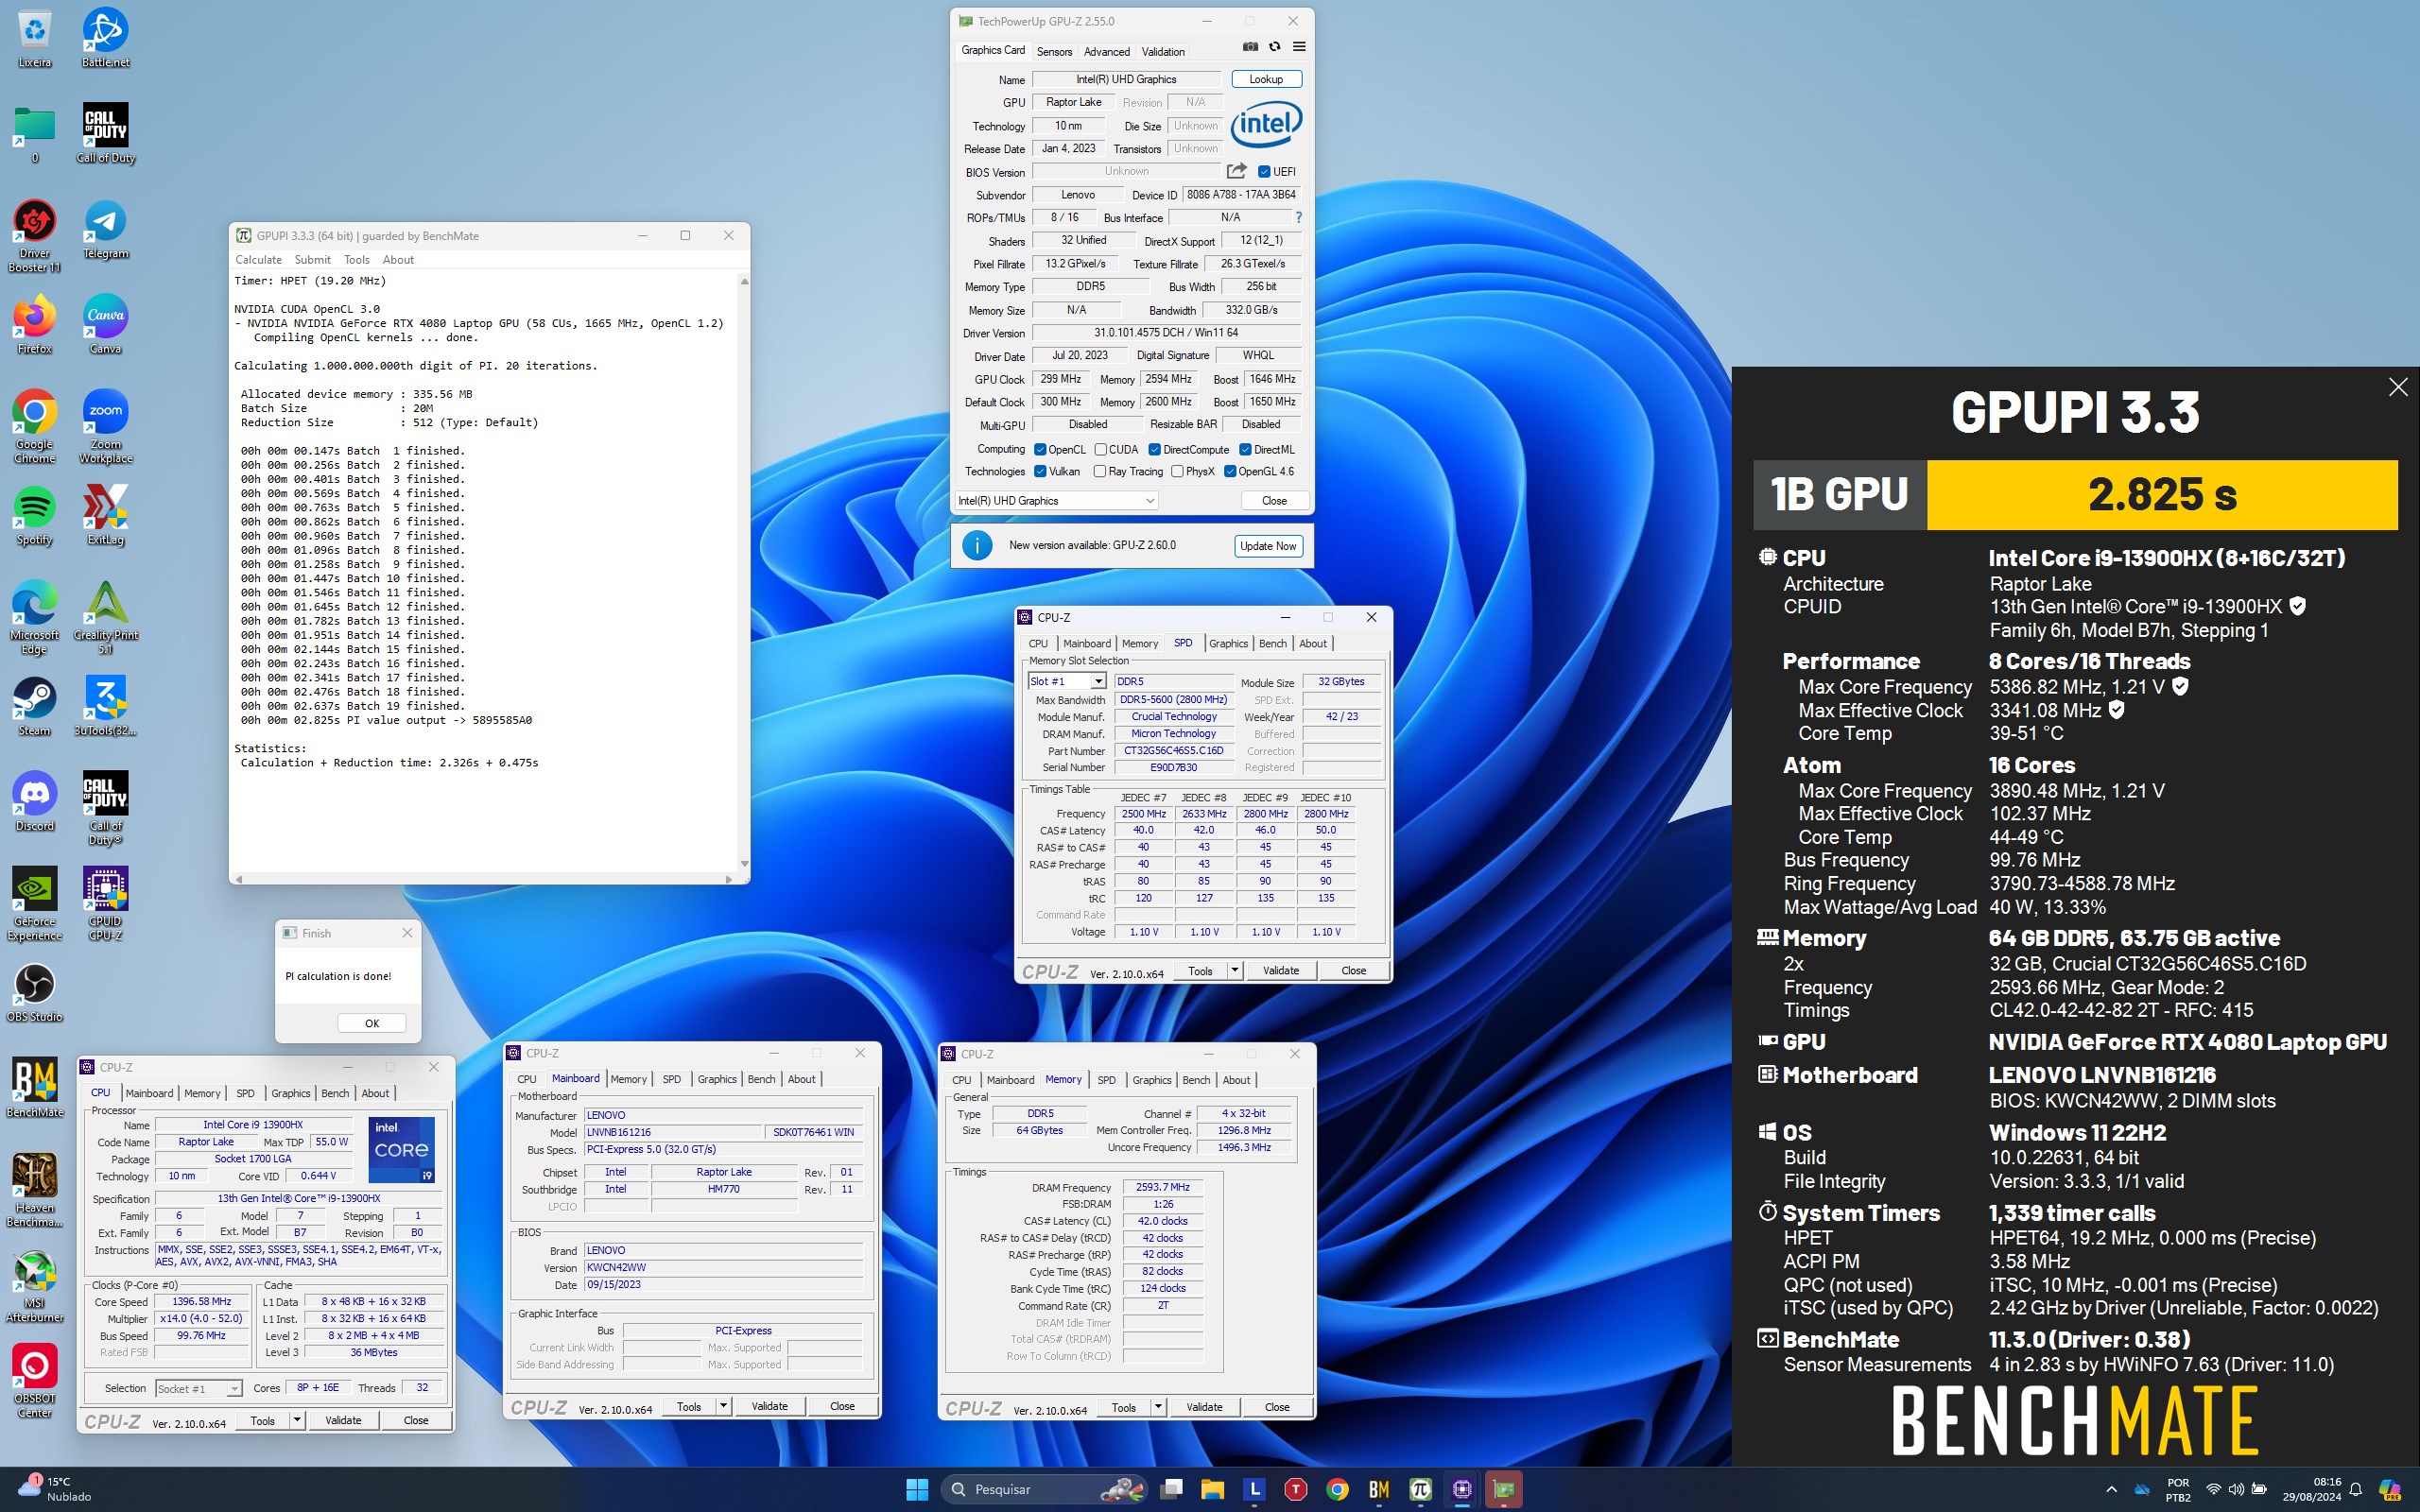Select the Bench tab in CPU-Z SPD window
This screenshot has height=1512, width=2420.
(x=1272, y=643)
